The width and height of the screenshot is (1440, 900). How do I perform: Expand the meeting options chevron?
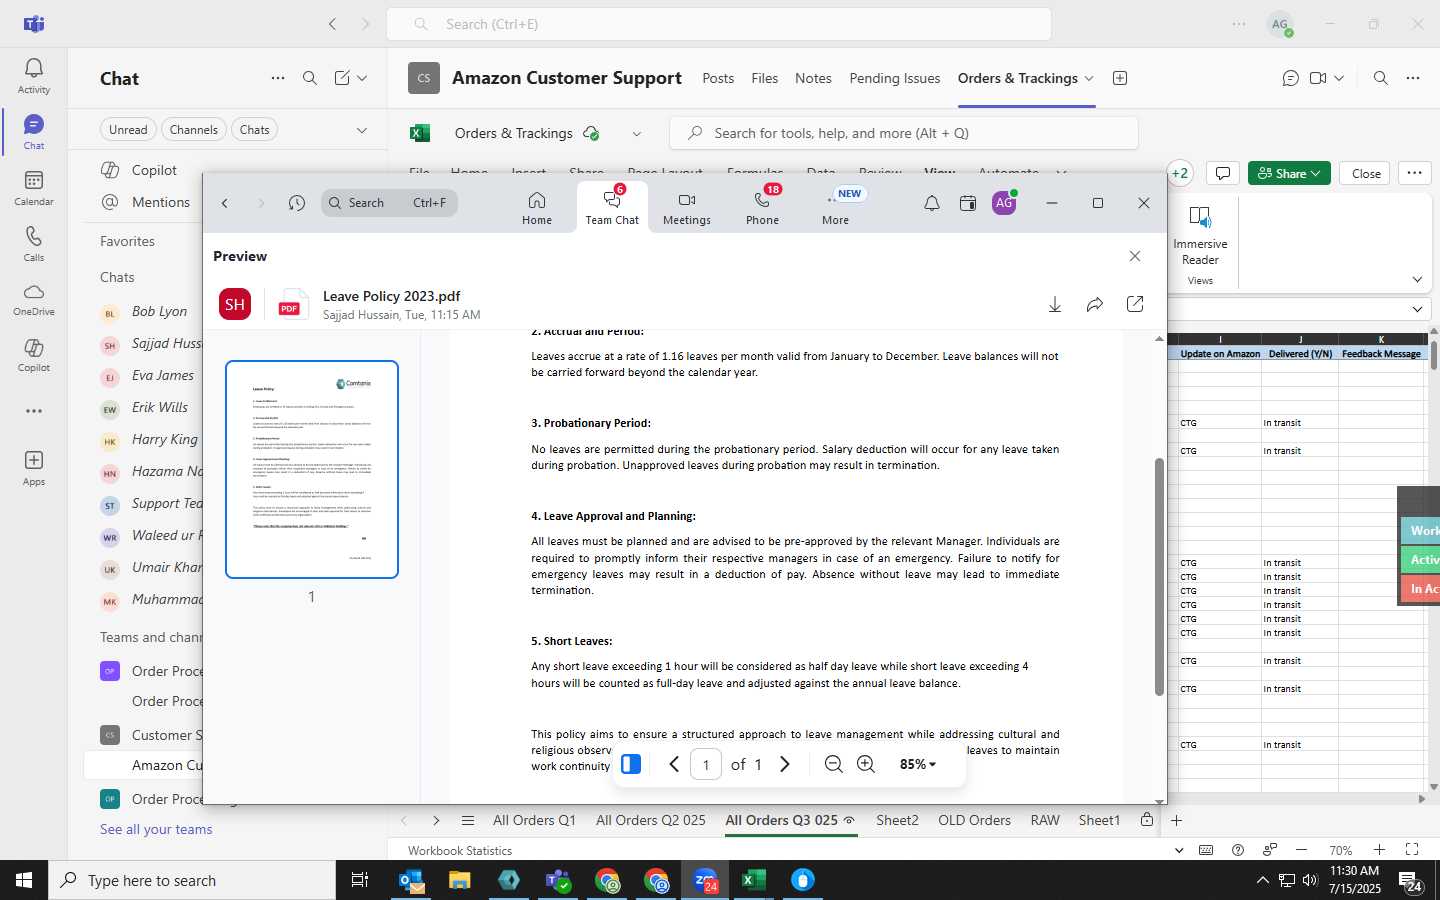1339,78
